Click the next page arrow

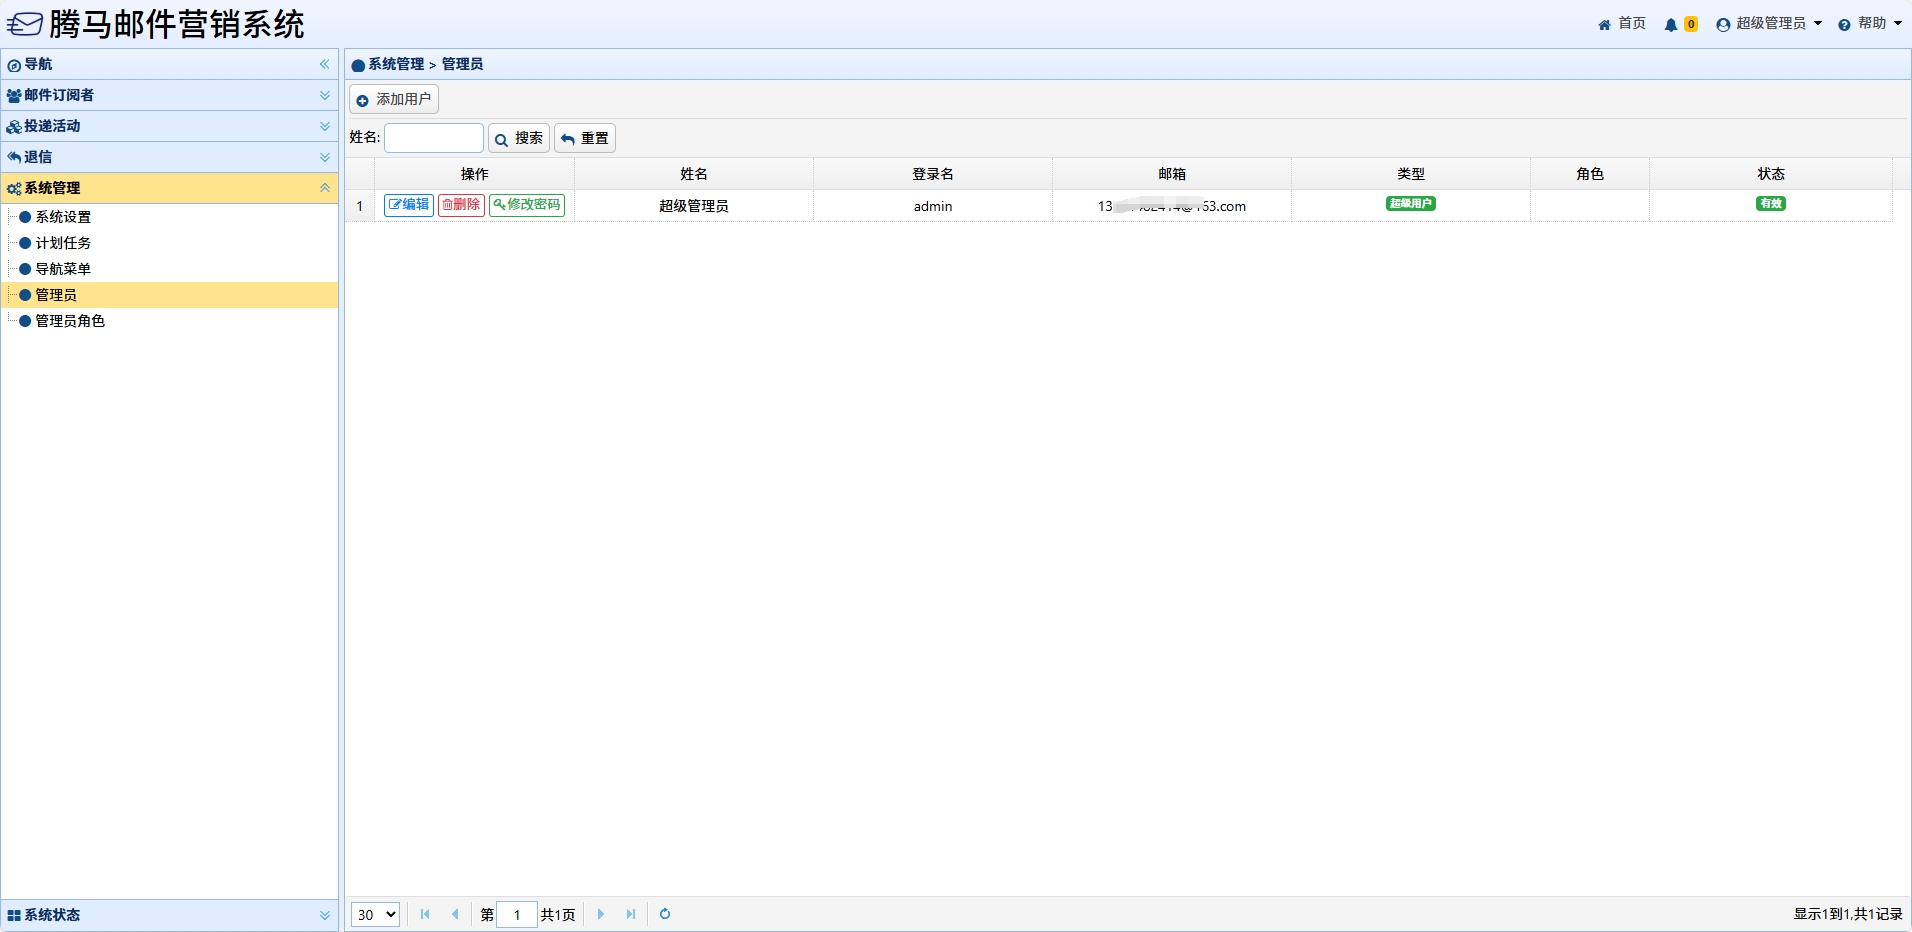(601, 914)
